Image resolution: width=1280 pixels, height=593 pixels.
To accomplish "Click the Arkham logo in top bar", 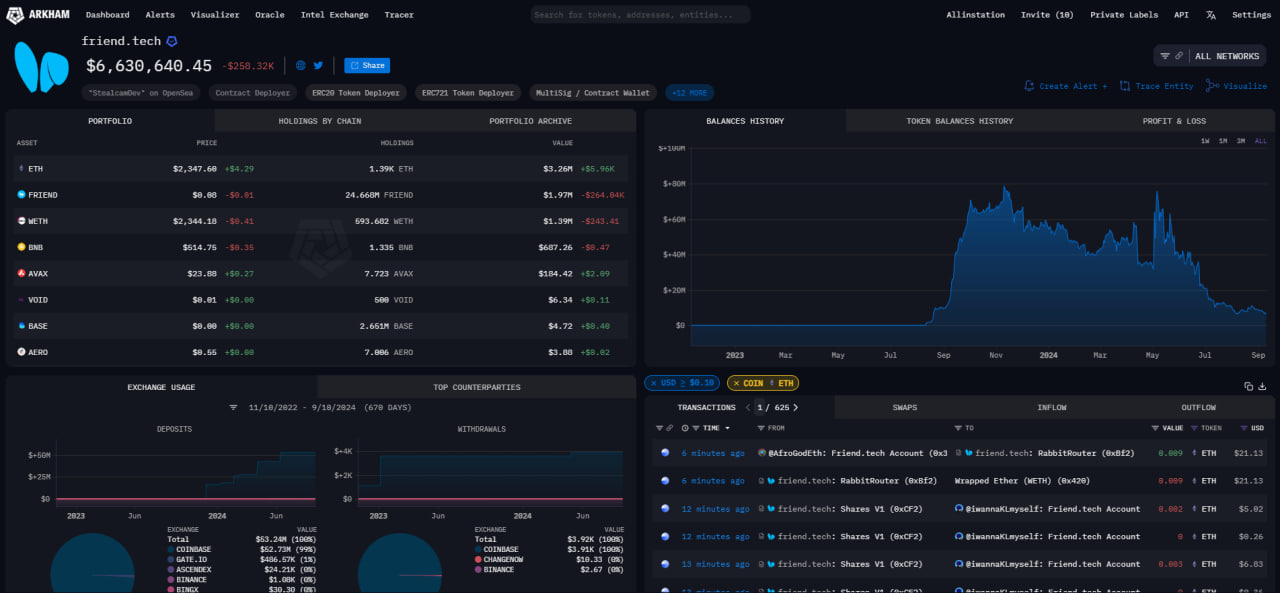I will (x=40, y=15).
